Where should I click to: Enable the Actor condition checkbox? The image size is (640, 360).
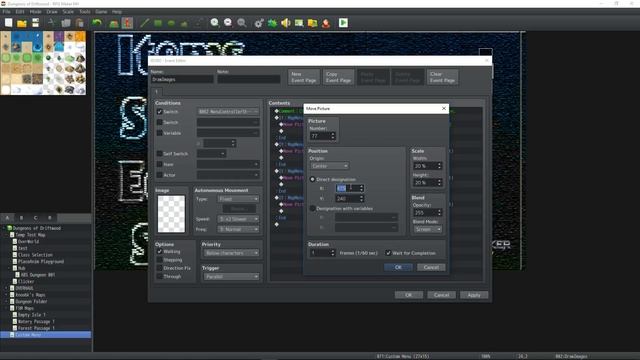[x=160, y=175]
